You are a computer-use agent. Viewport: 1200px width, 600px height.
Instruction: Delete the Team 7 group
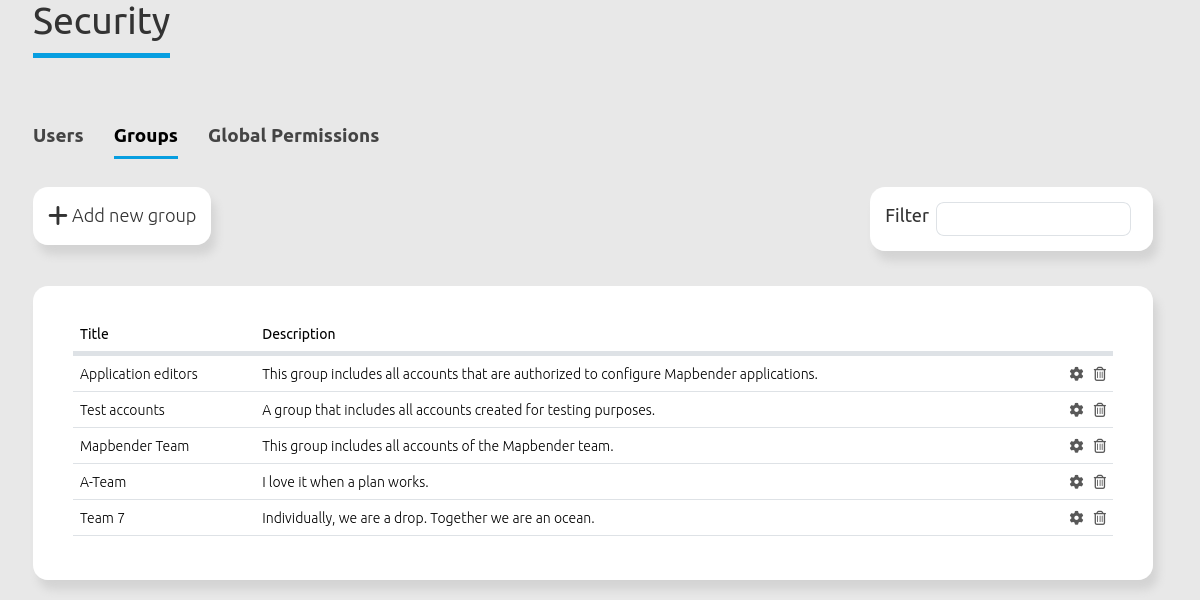[1100, 518]
